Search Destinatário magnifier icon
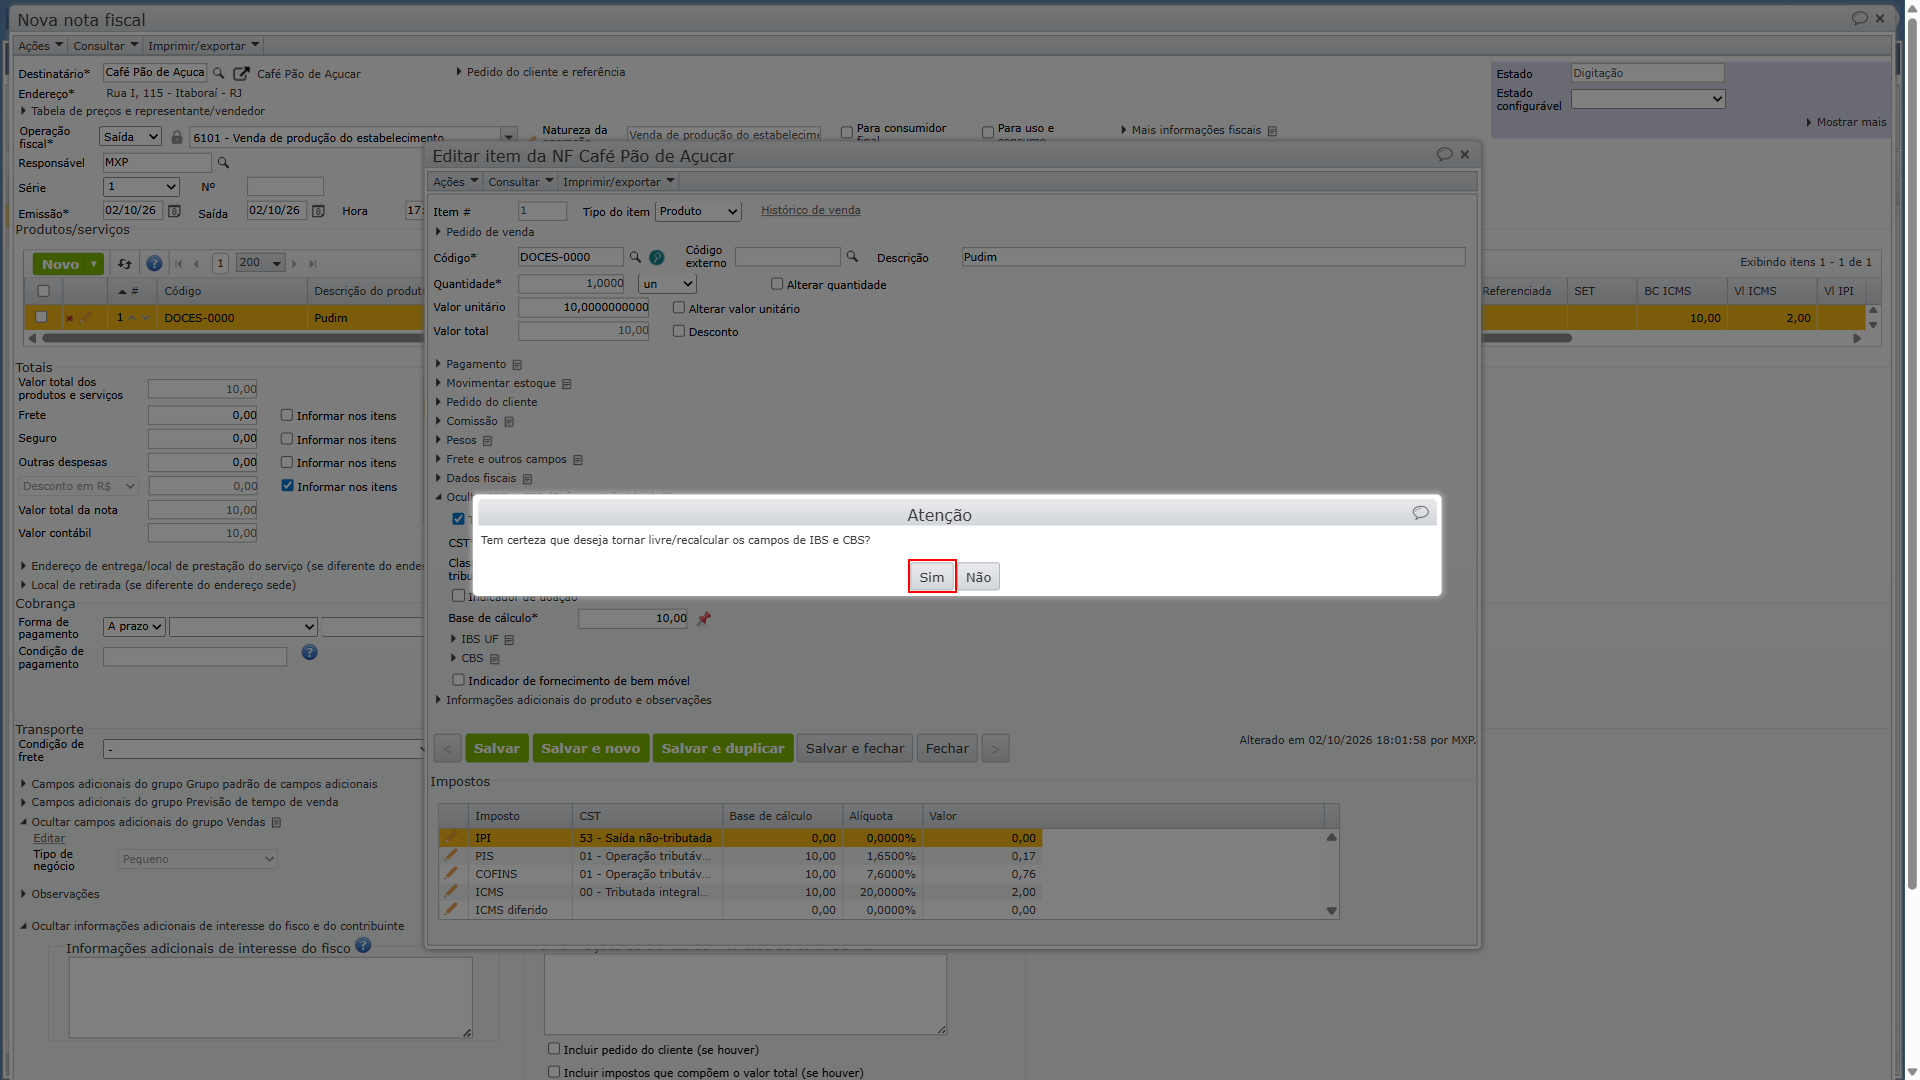1920x1080 pixels. [x=218, y=73]
